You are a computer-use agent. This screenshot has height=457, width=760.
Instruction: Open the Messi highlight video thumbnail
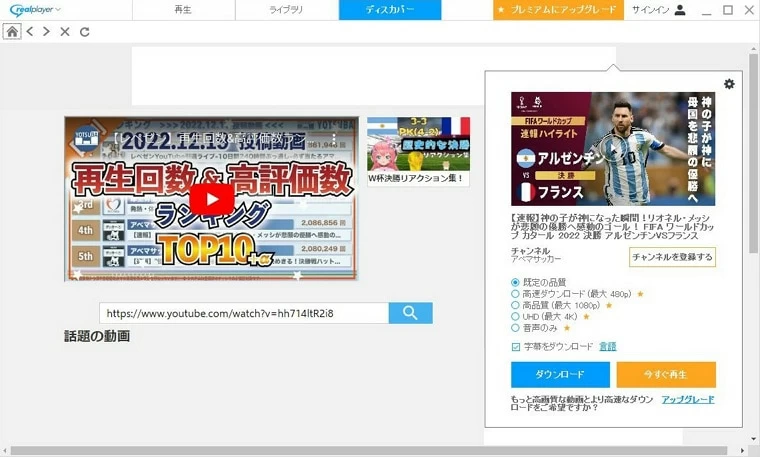[x=613, y=149]
